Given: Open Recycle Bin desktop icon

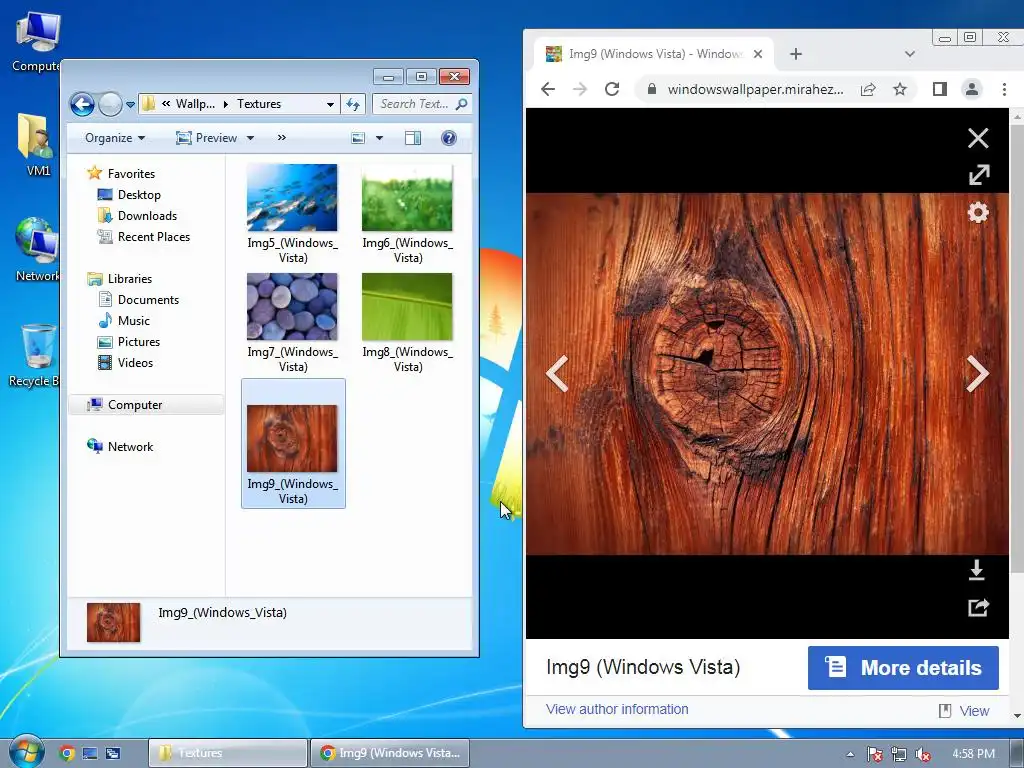Looking at the screenshot, I should pyautogui.click(x=36, y=355).
